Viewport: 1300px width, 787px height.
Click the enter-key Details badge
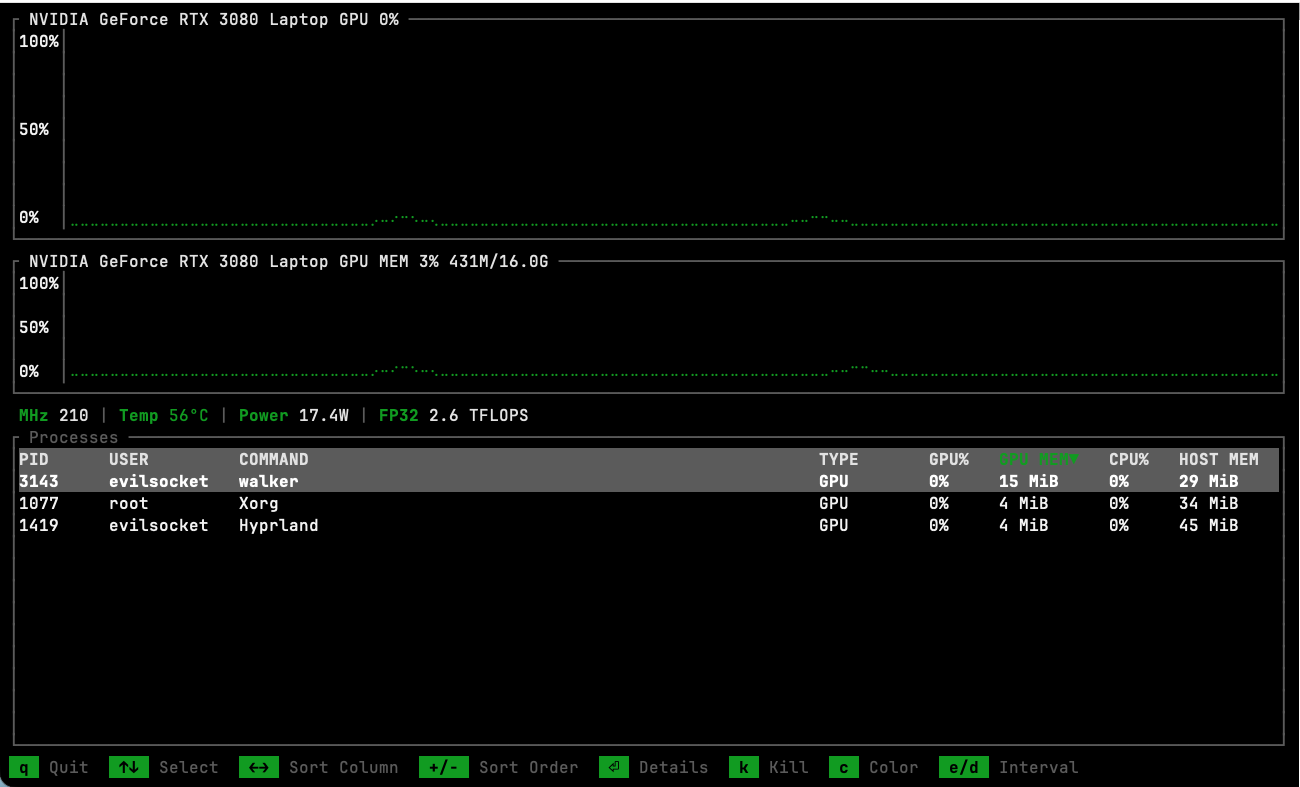614,767
